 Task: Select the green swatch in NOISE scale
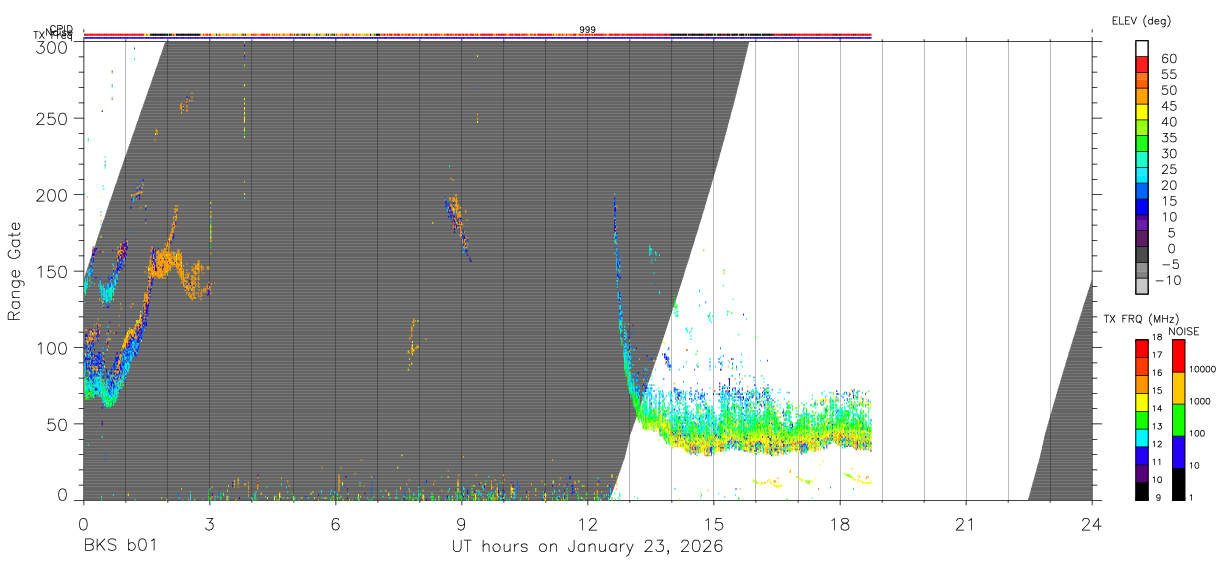[1179, 420]
